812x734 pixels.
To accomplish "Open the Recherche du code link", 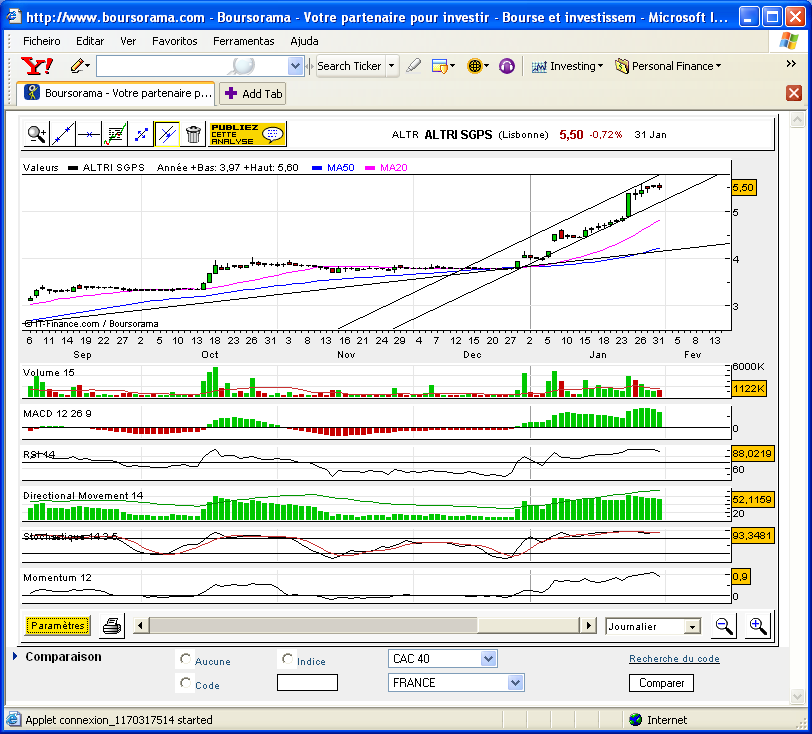I will tap(674, 658).
